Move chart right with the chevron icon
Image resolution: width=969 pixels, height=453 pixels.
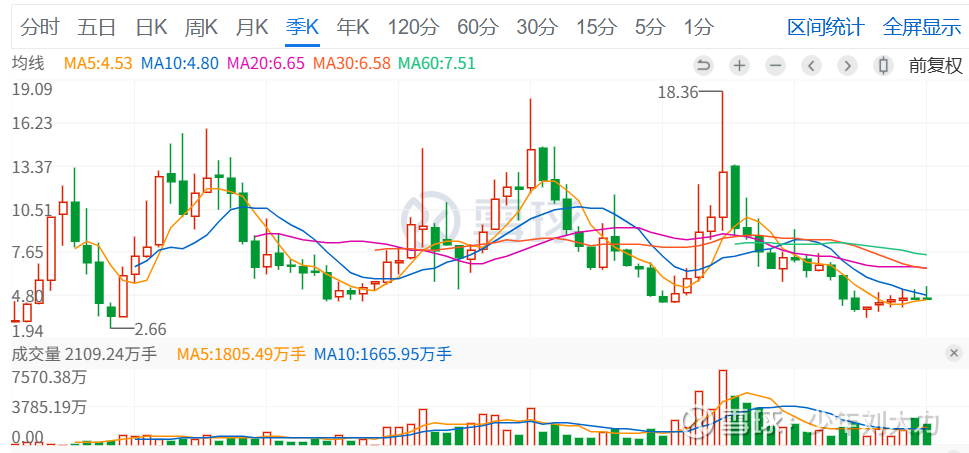pyautogui.click(x=848, y=65)
